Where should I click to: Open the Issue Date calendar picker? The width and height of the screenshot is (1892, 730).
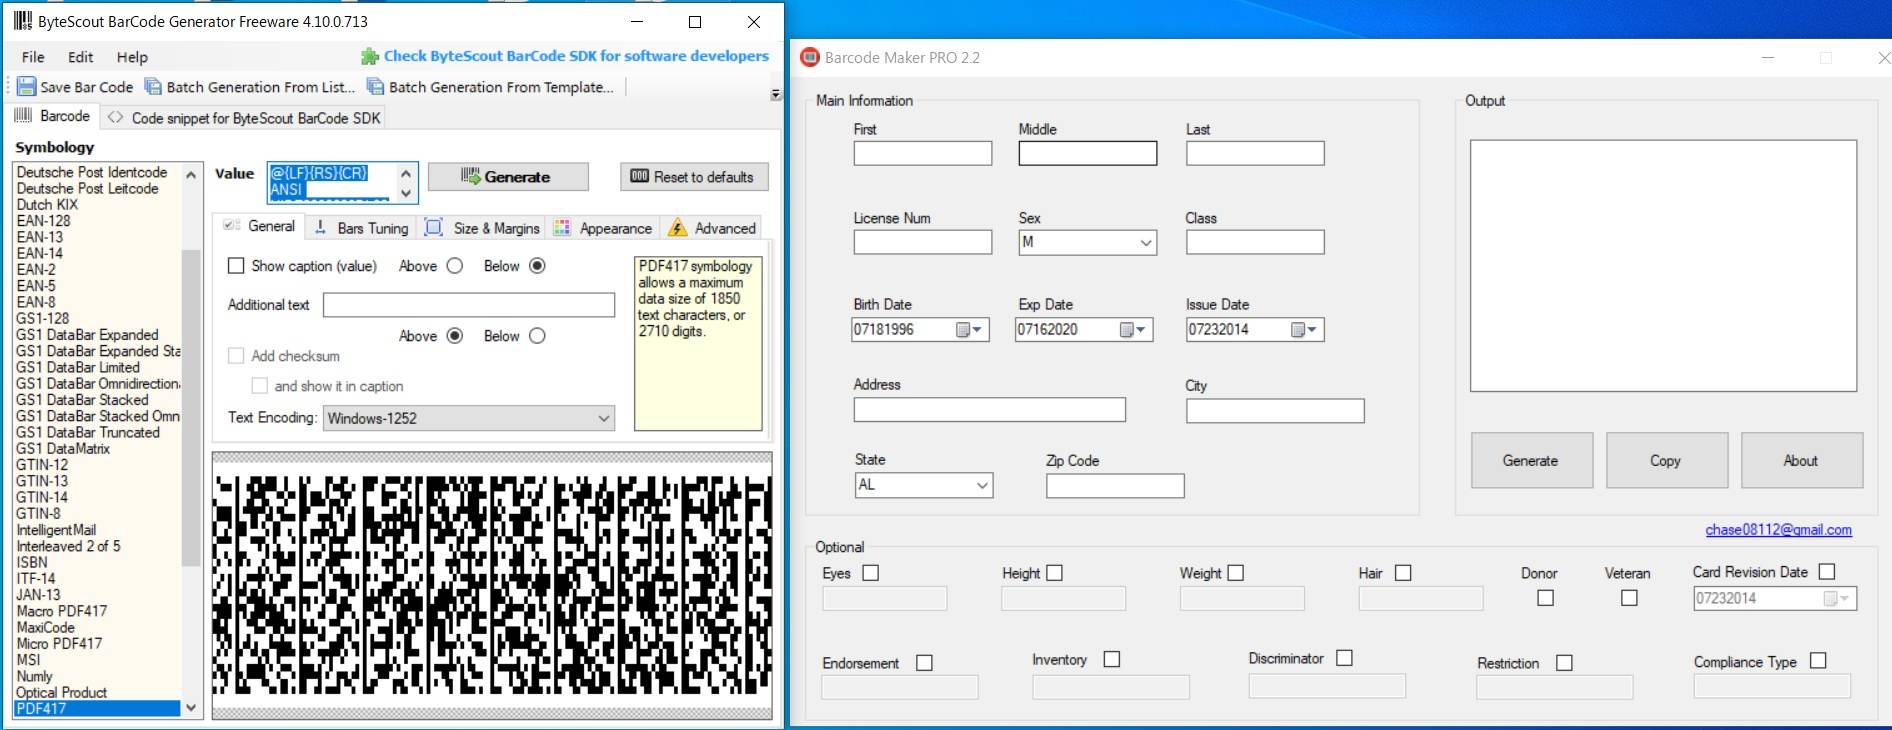click(x=1304, y=330)
